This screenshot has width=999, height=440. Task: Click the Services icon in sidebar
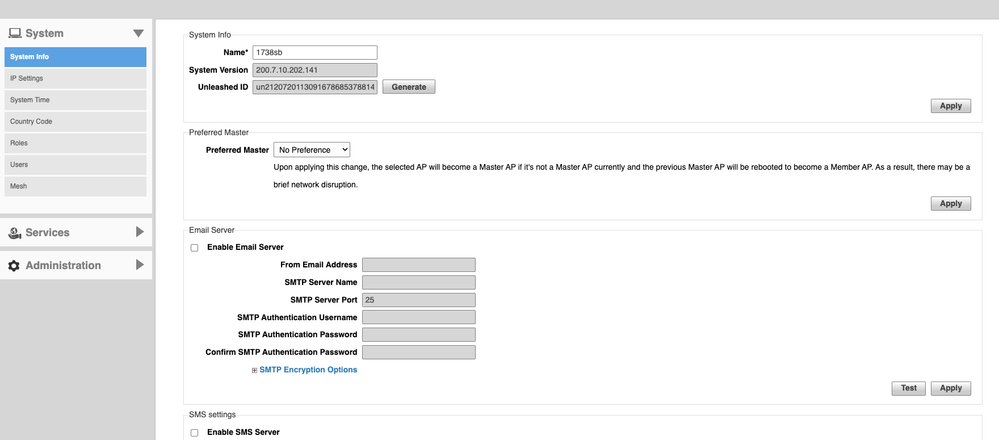coord(15,233)
